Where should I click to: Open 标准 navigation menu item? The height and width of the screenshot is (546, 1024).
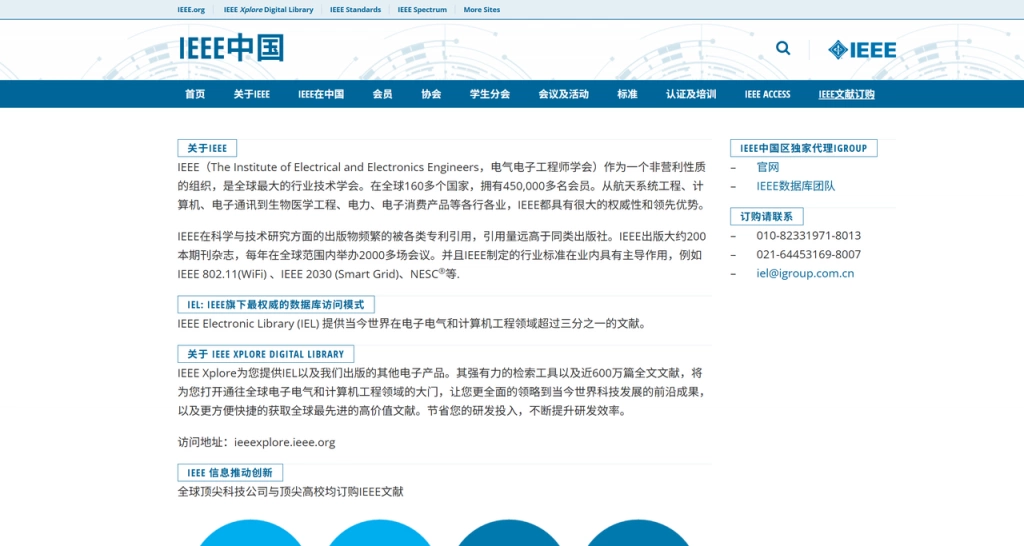coord(627,94)
